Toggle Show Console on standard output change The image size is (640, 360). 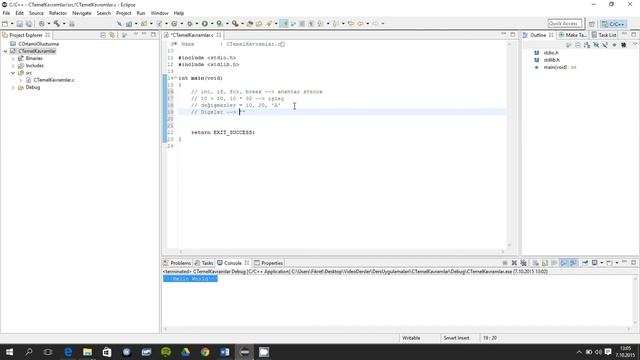click(x=564, y=263)
